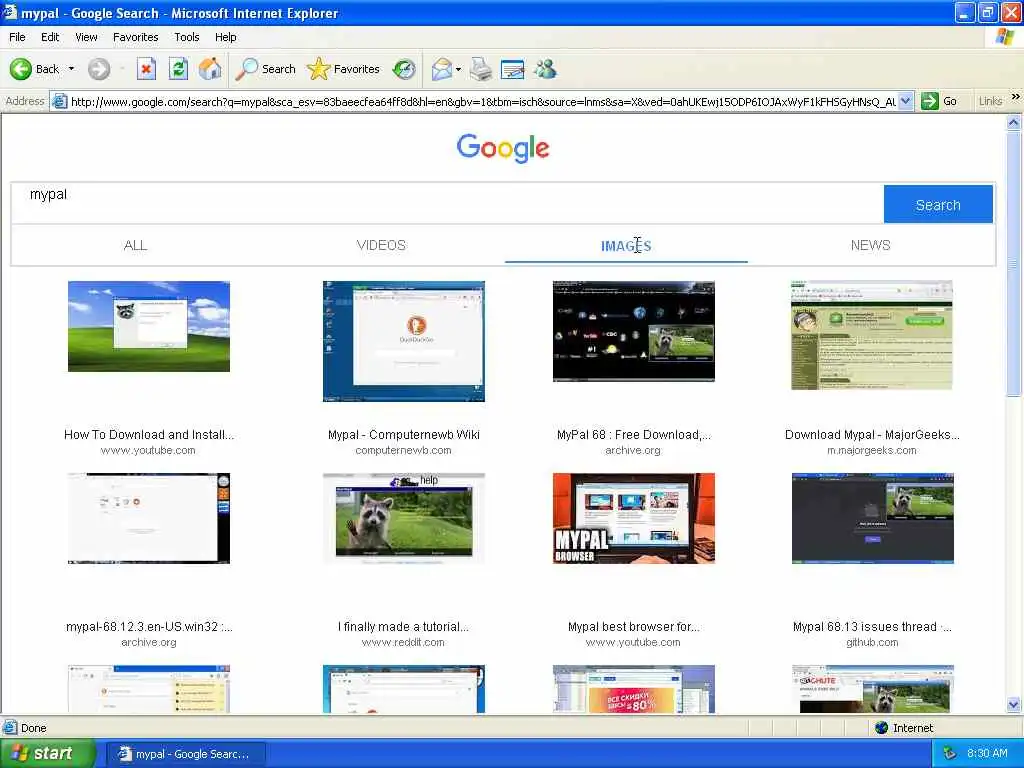Open the View menu
Image resolution: width=1024 pixels, height=768 pixels.
[86, 37]
